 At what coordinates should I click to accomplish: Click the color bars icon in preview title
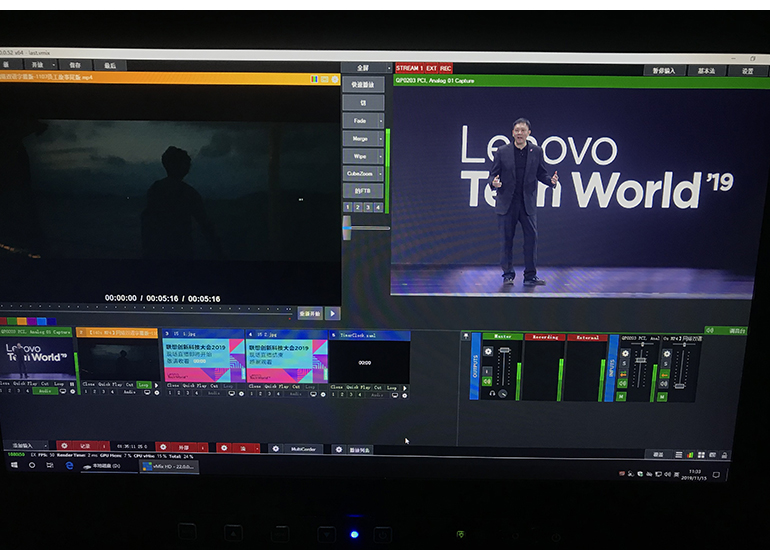tap(314, 79)
